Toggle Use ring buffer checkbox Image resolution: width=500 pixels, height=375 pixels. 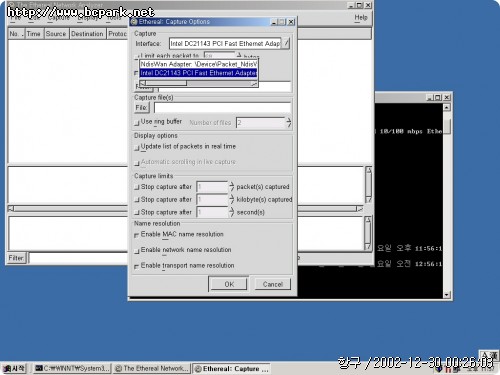pos(136,123)
